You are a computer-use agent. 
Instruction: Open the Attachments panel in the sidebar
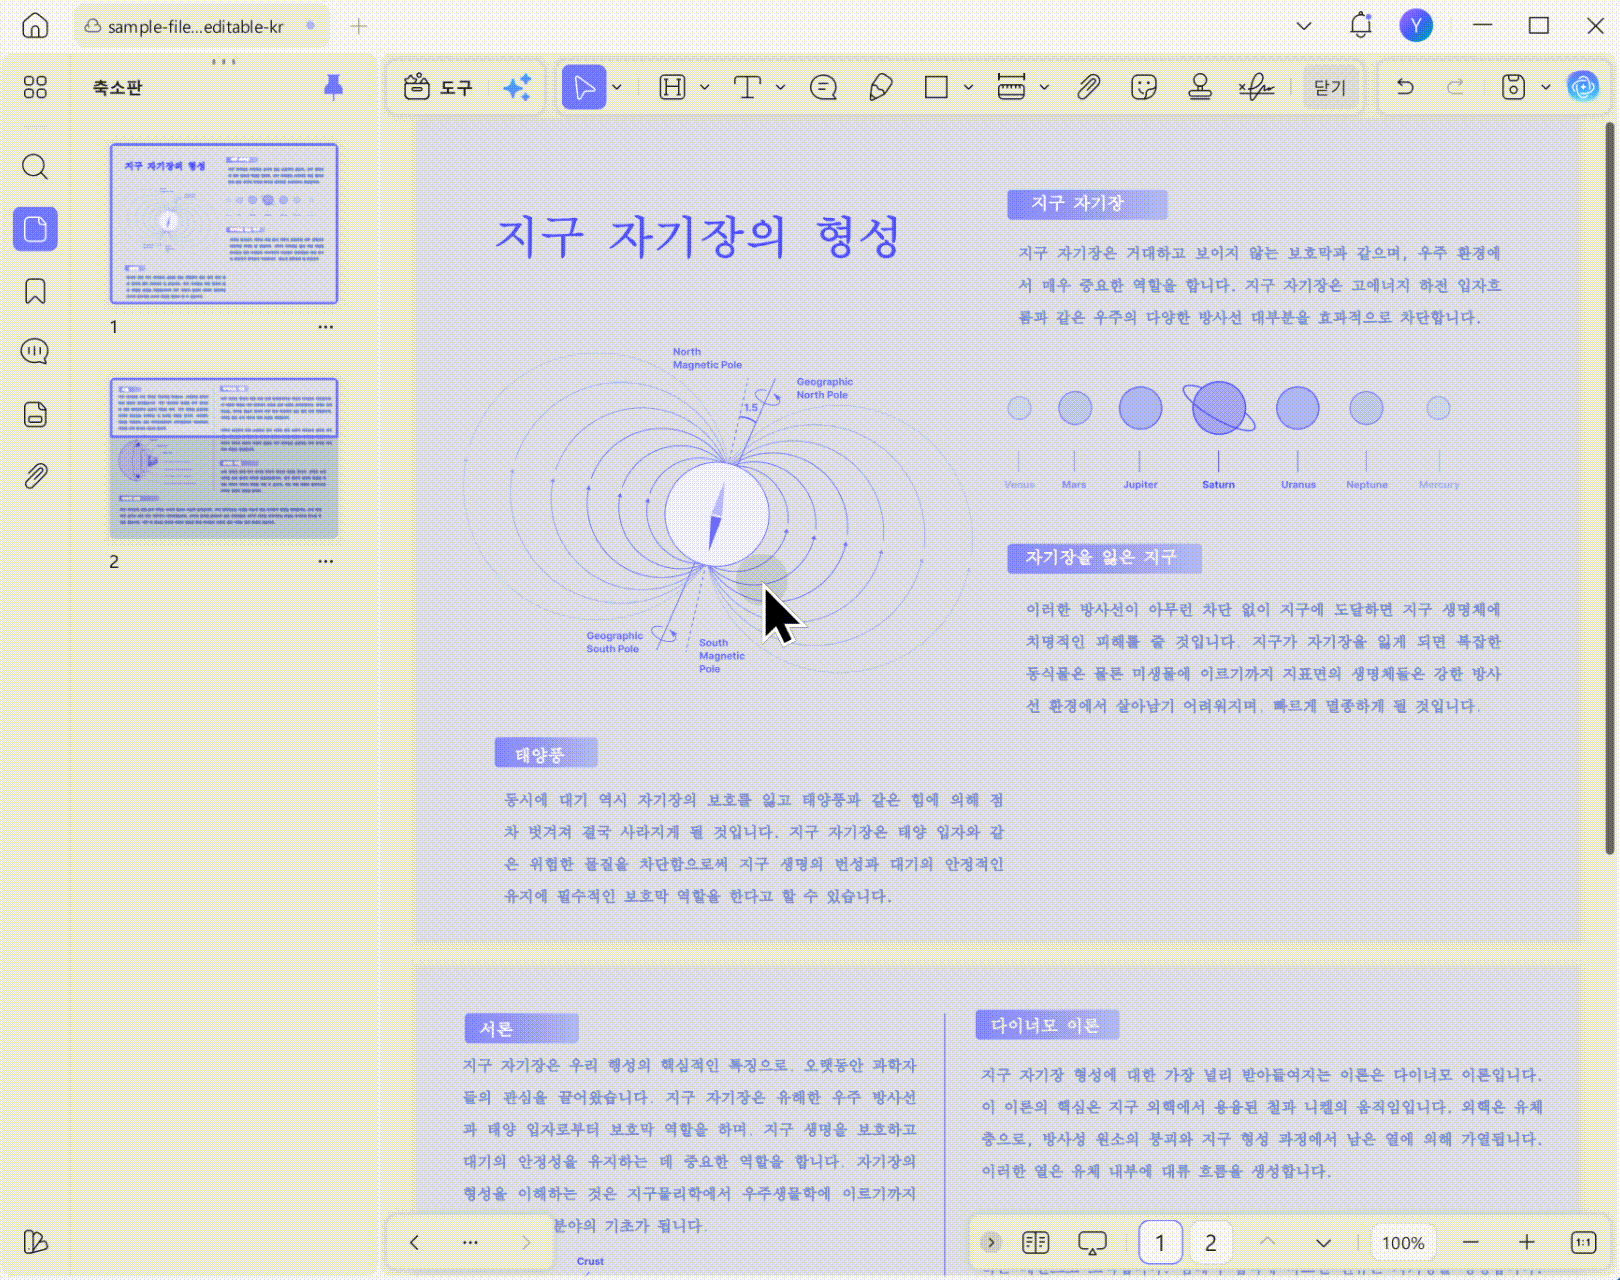click(35, 476)
